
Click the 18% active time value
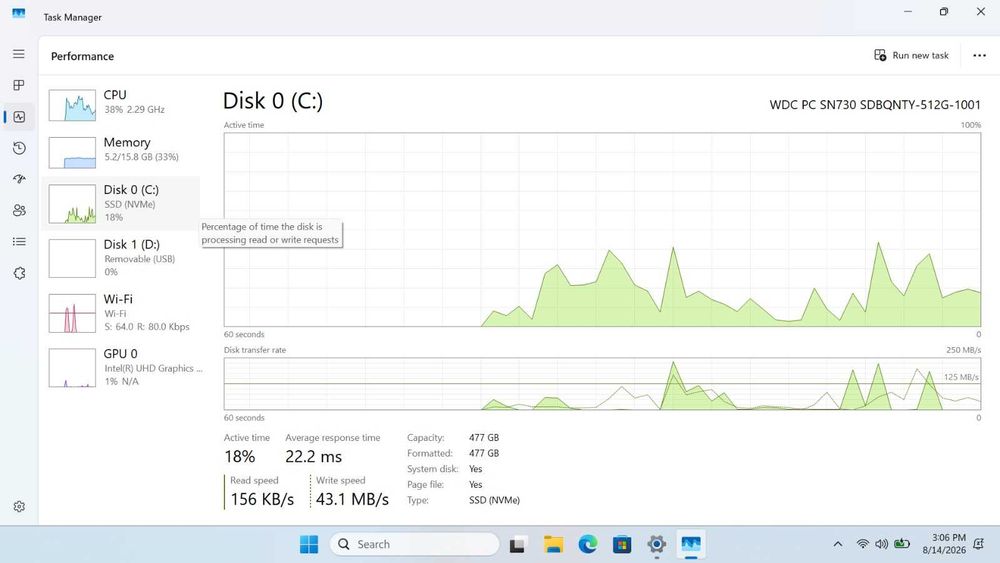[x=240, y=457]
